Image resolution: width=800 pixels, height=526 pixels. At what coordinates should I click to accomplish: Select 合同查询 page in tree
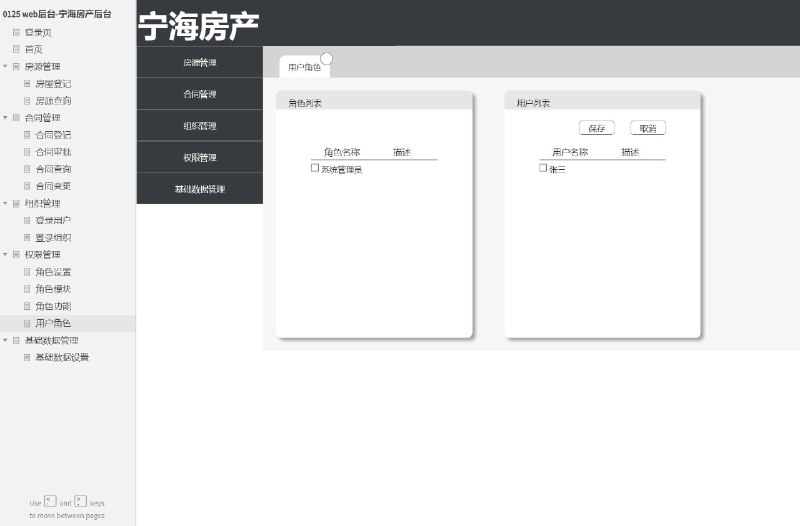(53, 169)
